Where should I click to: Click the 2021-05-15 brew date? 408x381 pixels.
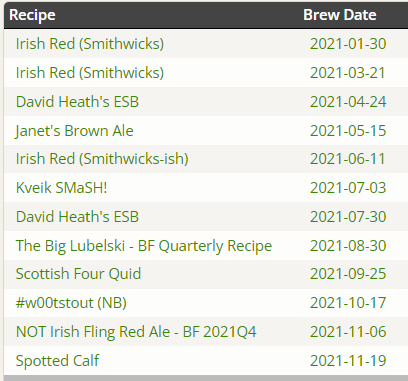348,131
